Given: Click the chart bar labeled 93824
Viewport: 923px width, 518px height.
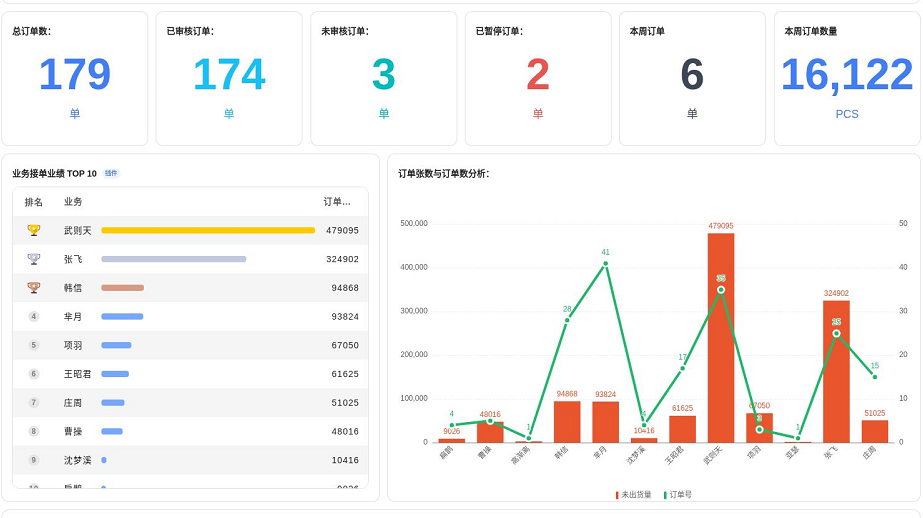Looking at the screenshot, I should point(605,422).
